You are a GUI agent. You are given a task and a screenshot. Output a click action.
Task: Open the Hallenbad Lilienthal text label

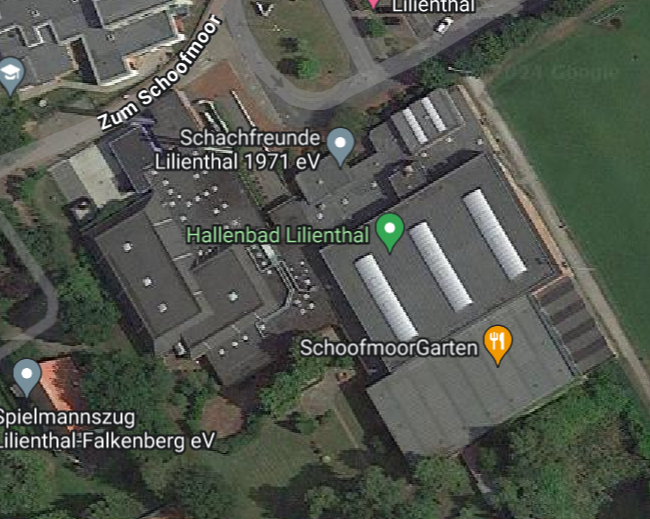pyautogui.click(x=278, y=235)
